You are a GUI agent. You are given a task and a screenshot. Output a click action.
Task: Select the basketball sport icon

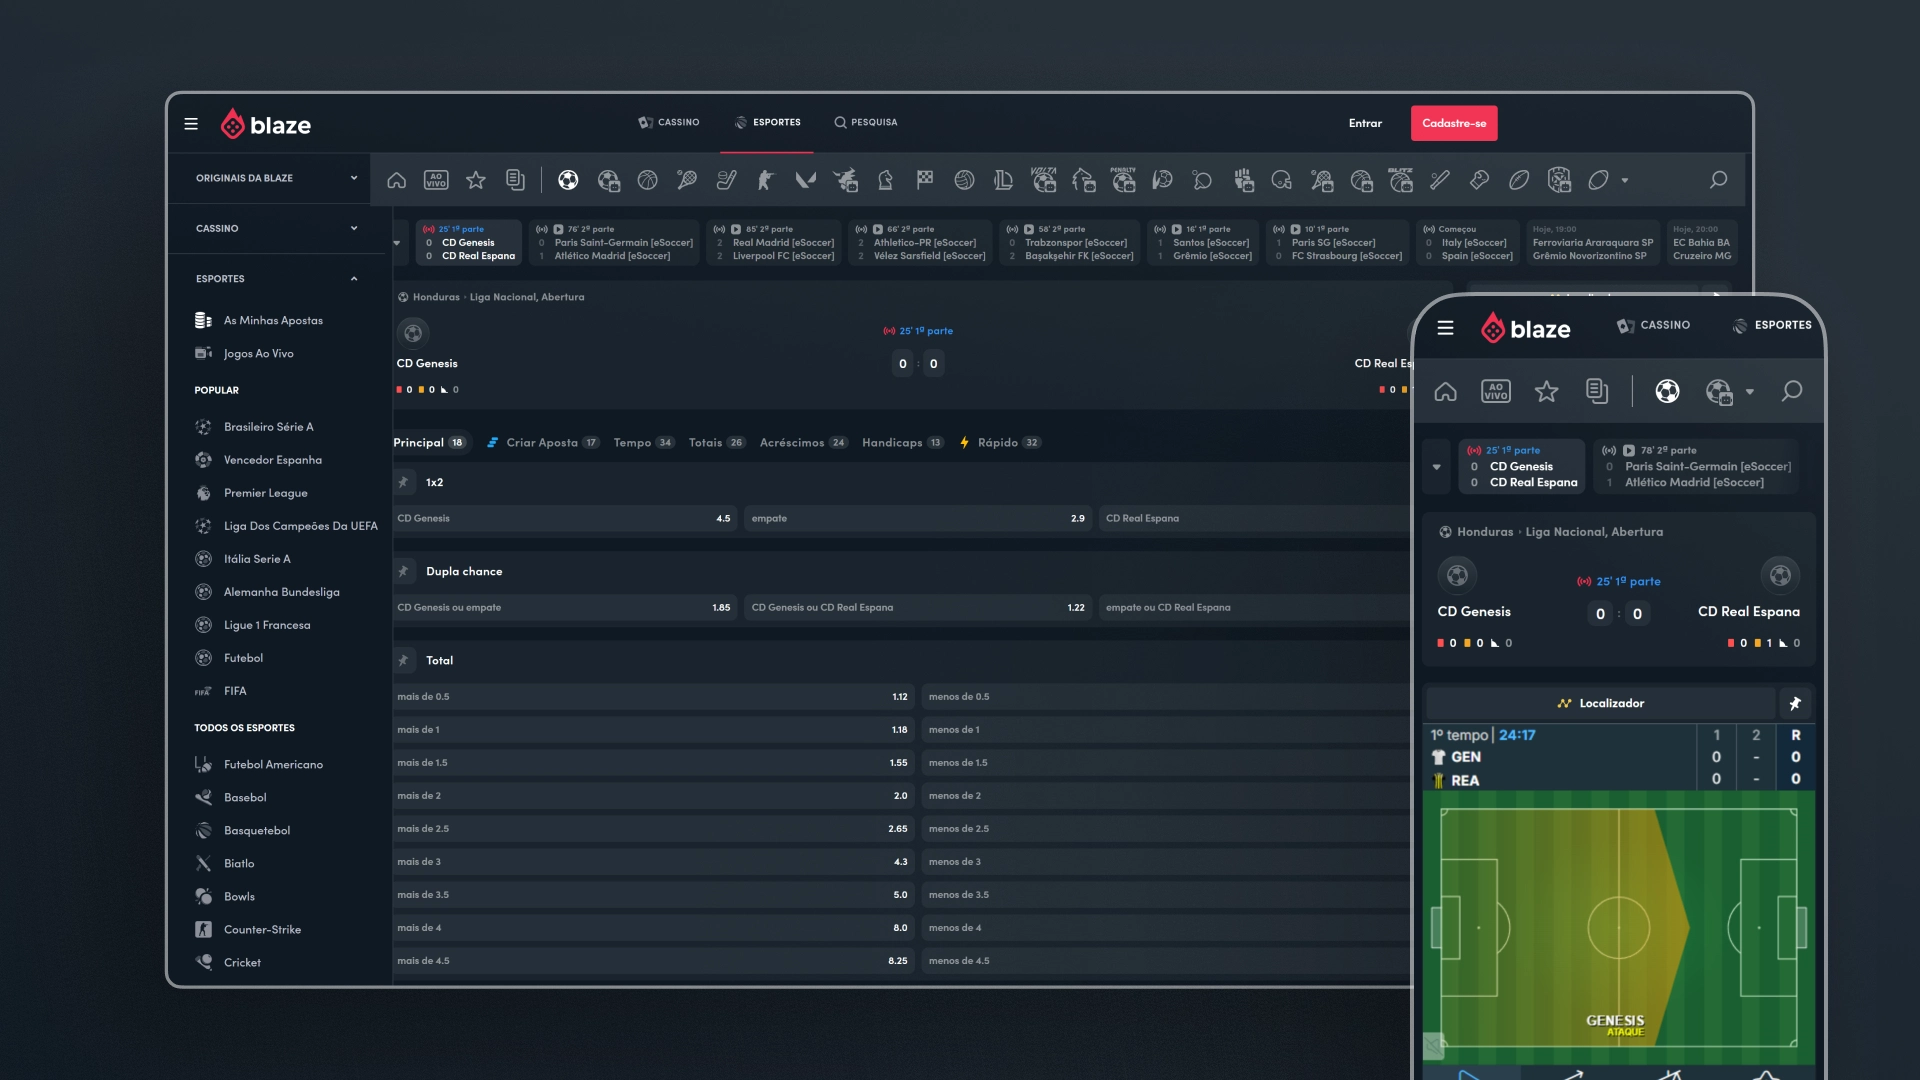coord(648,180)
